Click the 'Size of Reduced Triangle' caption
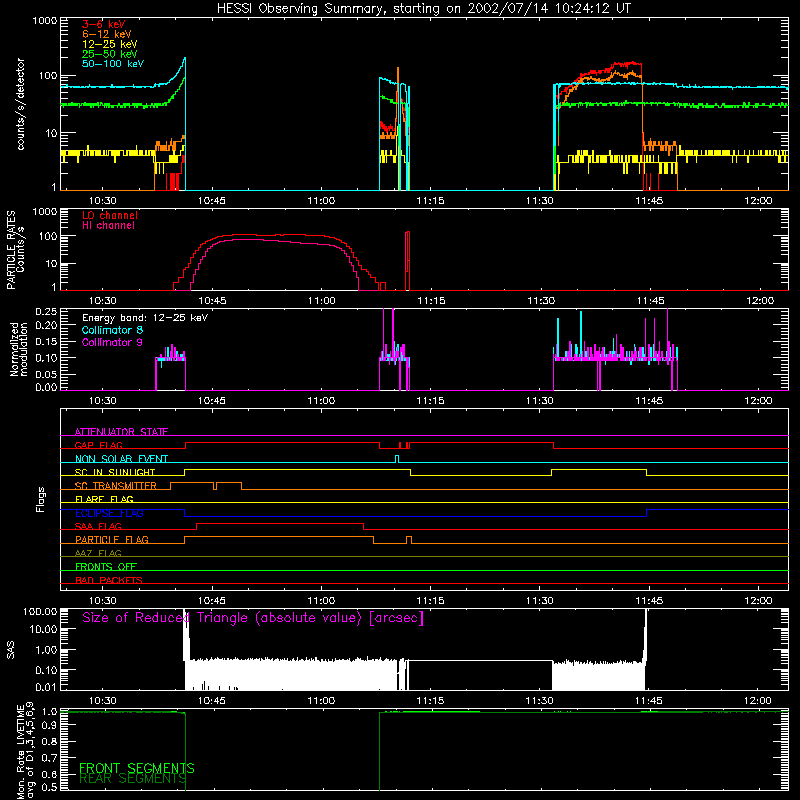 [x=253, y=618]
